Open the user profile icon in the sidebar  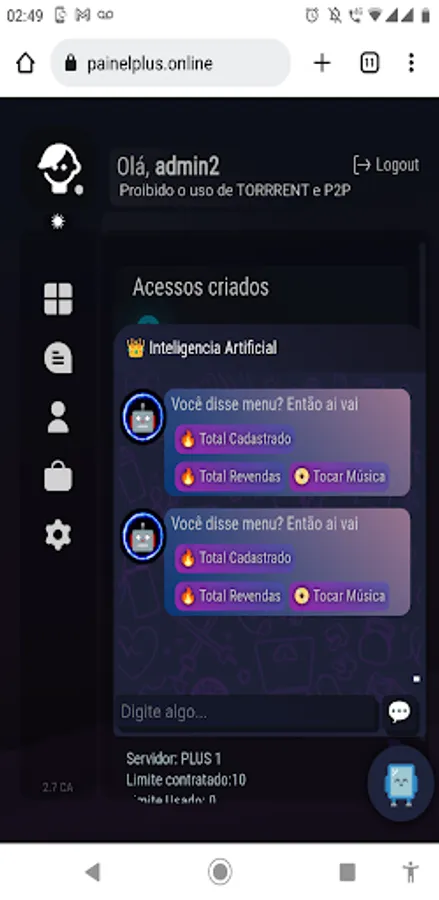[x=58, y=417]
